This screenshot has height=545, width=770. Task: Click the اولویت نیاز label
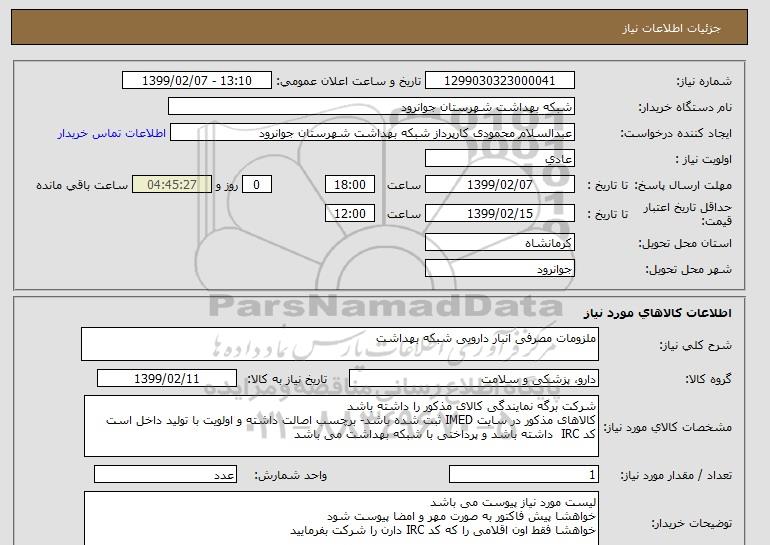pos(704,159)
